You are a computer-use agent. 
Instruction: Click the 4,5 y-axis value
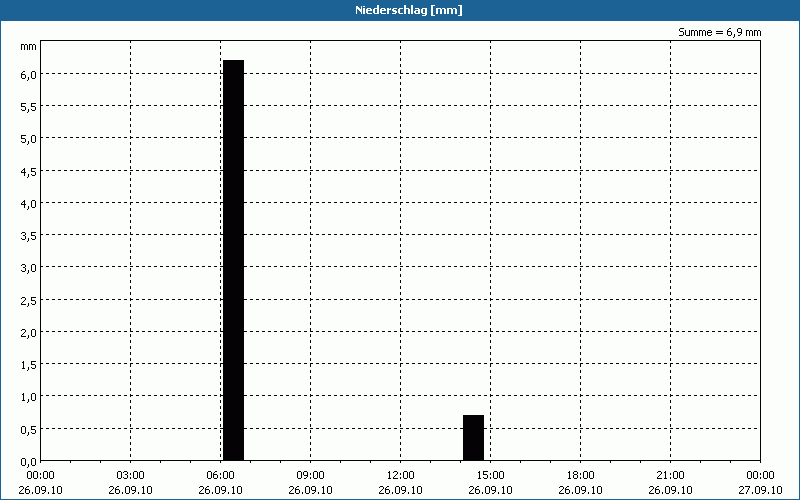[x=28, y=171]
